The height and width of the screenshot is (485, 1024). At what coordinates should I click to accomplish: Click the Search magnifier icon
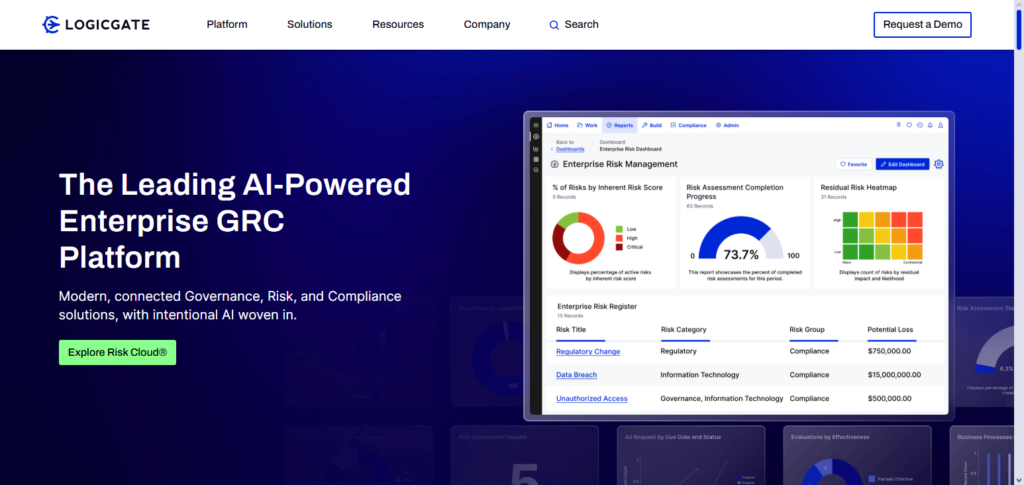click(x=554, y=25)
